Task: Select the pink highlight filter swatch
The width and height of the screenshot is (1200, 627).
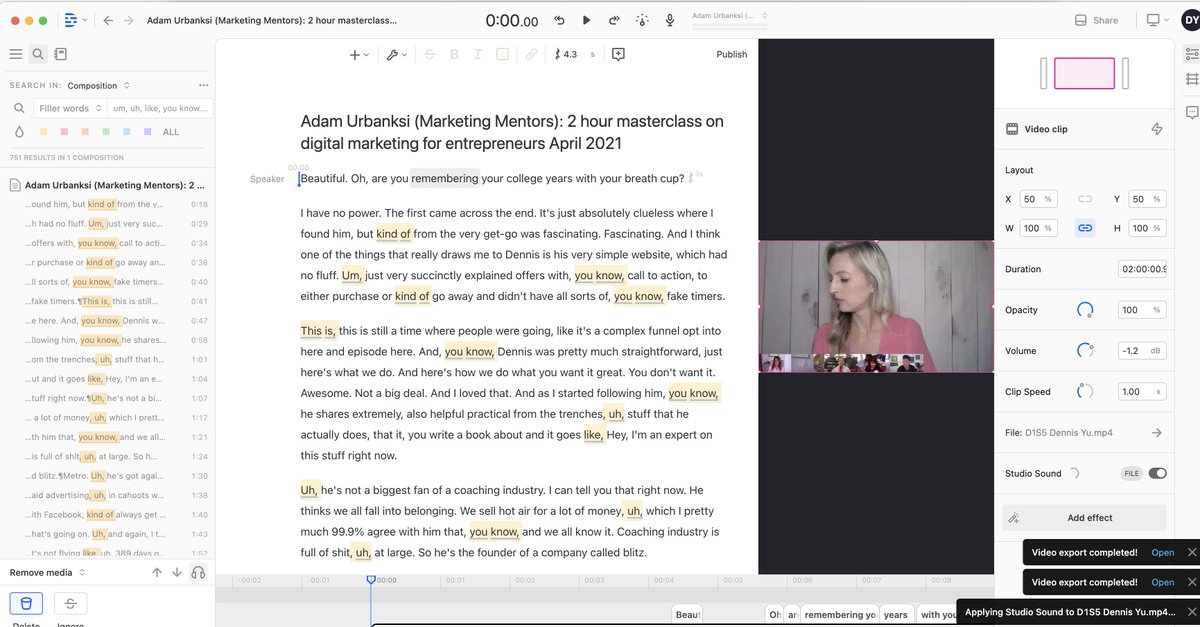Action: click(x=65, y=132)
